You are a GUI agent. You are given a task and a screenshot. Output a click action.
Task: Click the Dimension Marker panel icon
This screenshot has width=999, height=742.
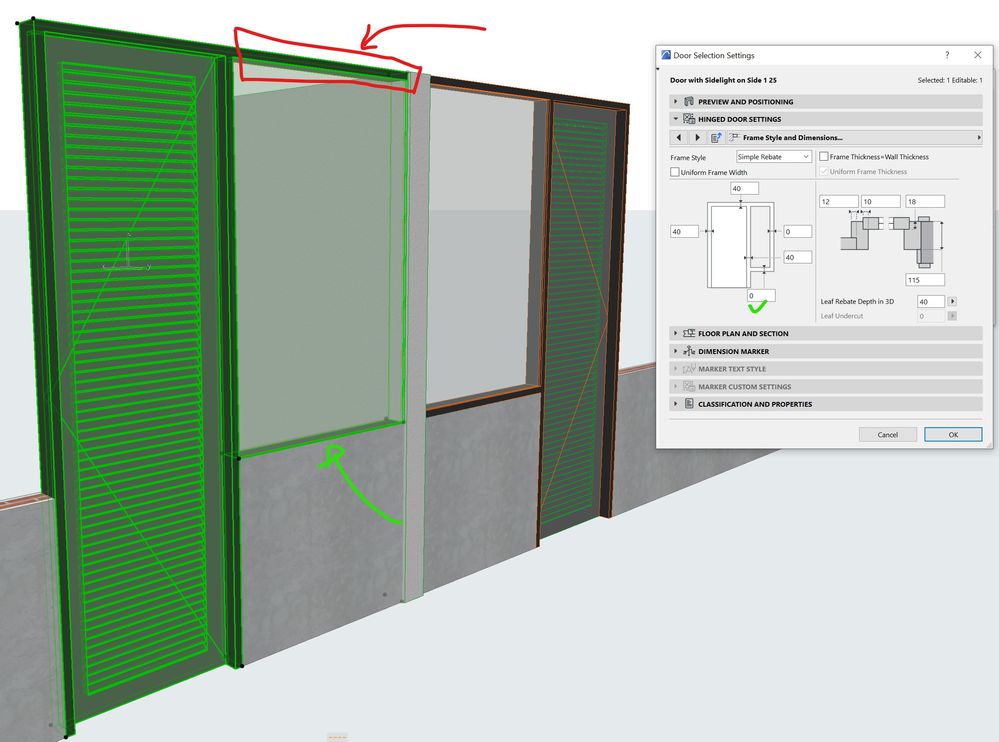pyautogui.click(x=689, y=351)
